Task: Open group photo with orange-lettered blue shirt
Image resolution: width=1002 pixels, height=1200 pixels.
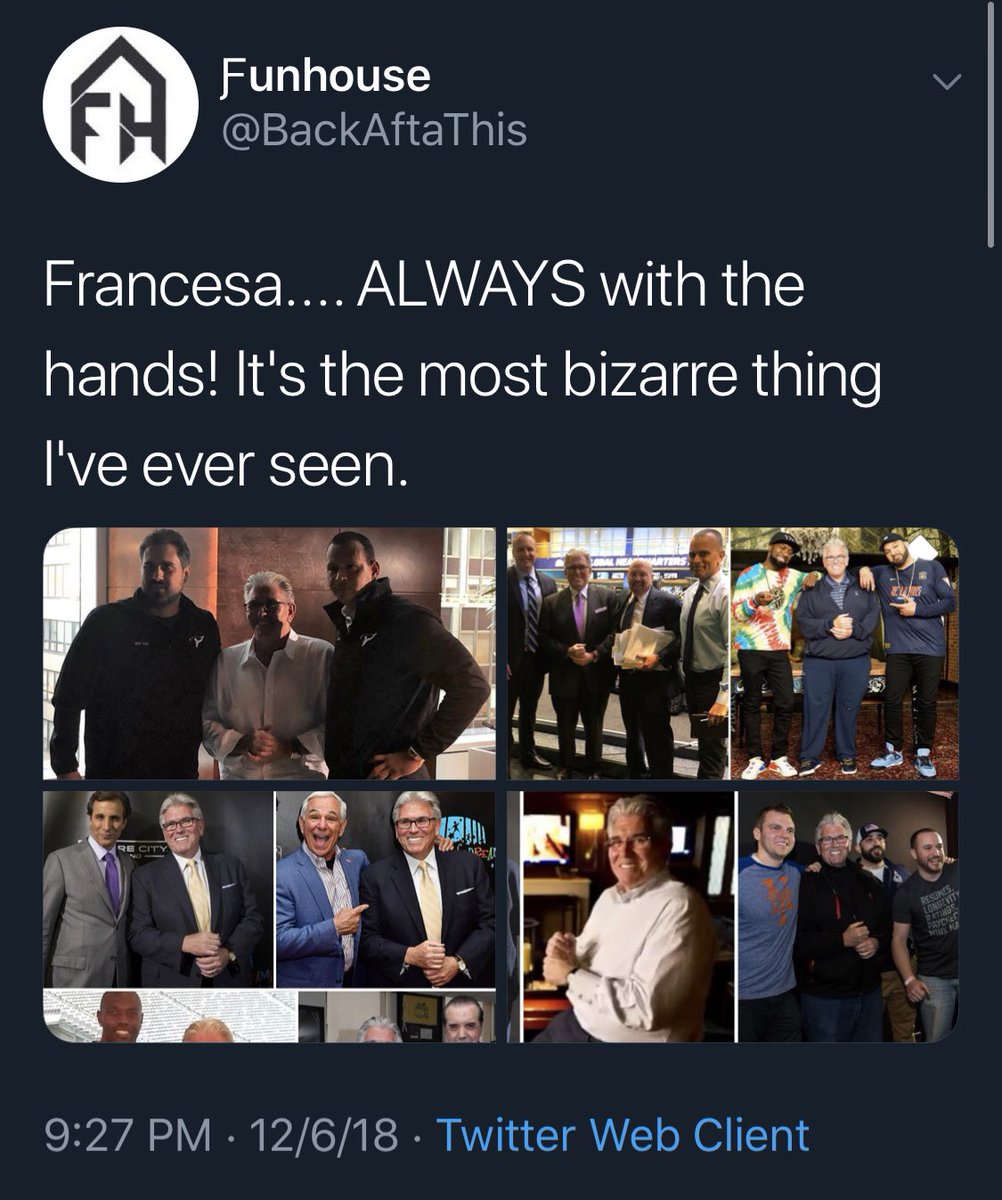Action: point(848,916)
